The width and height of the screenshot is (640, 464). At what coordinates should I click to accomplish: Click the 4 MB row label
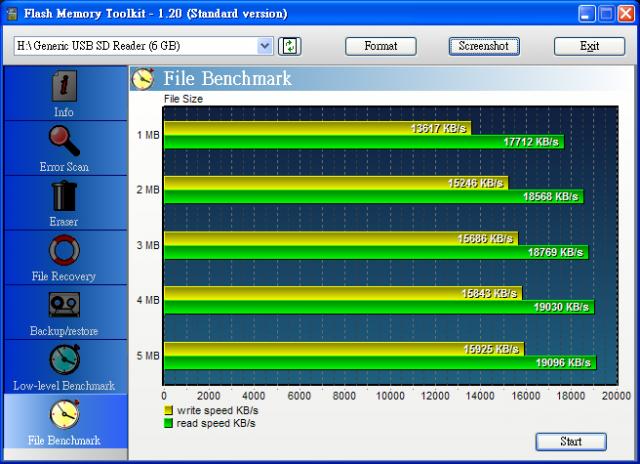148,300
